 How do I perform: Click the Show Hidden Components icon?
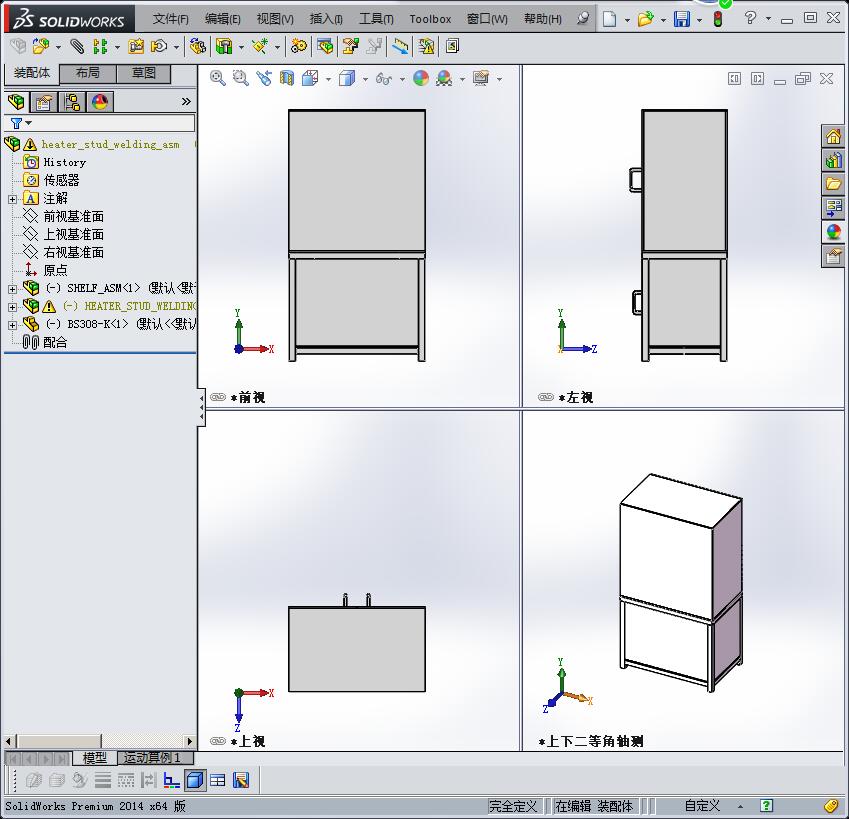[x=198, y=47]
